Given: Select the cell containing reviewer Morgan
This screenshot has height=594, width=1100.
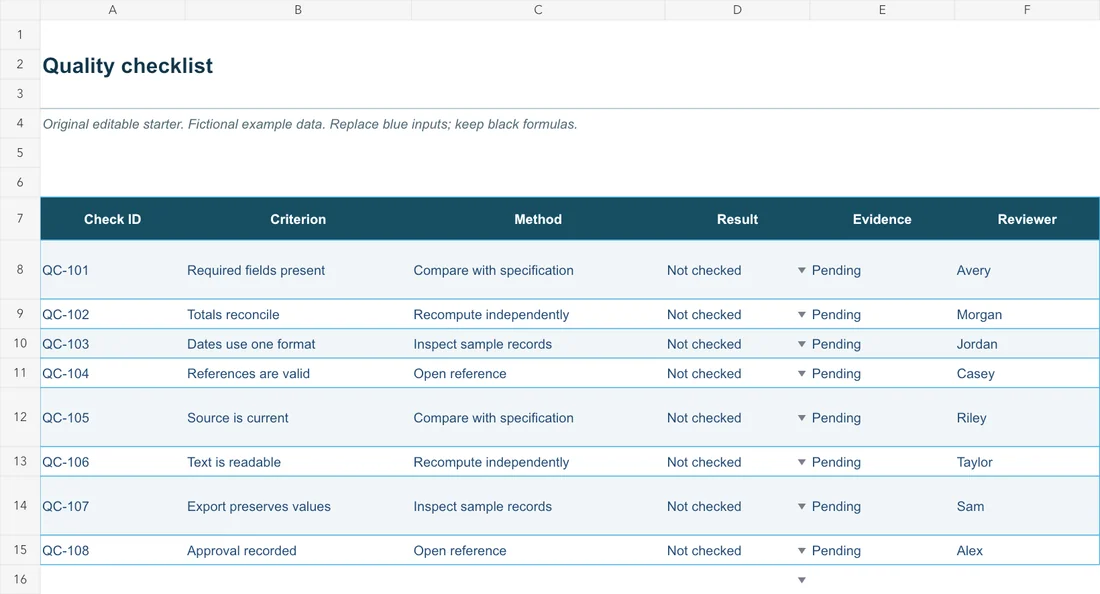Looking at the screenshot, I should tap(1027, 315).
